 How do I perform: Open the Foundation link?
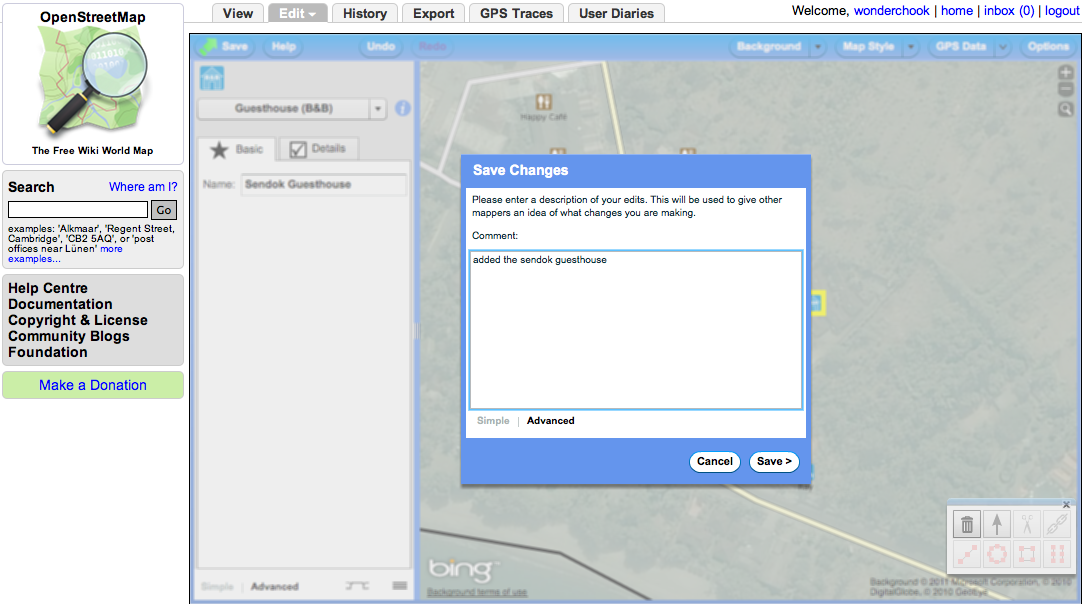[x=48, y=352]
